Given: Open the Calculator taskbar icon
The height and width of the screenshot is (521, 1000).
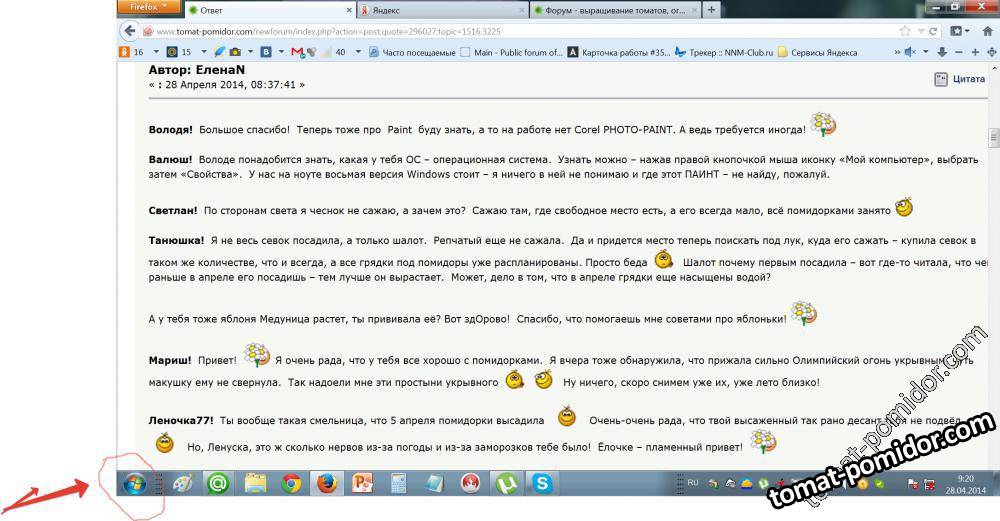Looking at the screenshot, I should click(x=398, y=484).
